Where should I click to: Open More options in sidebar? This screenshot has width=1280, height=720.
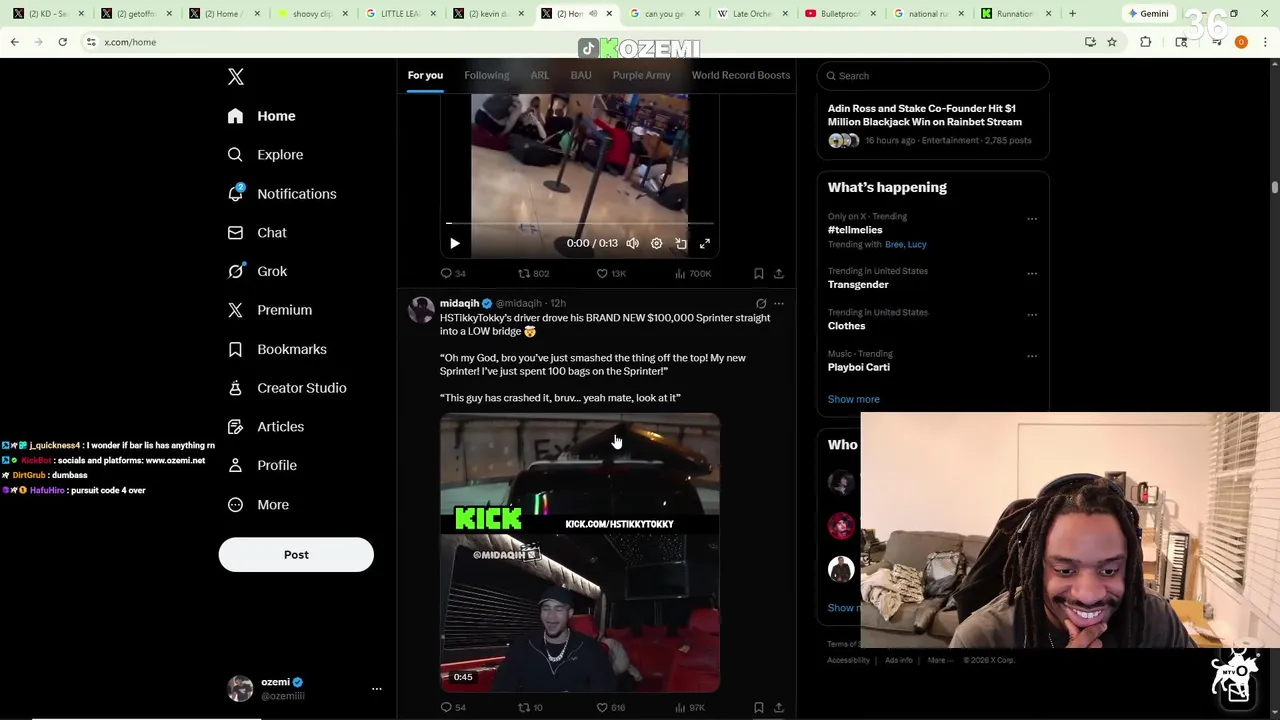pos(258,504)
